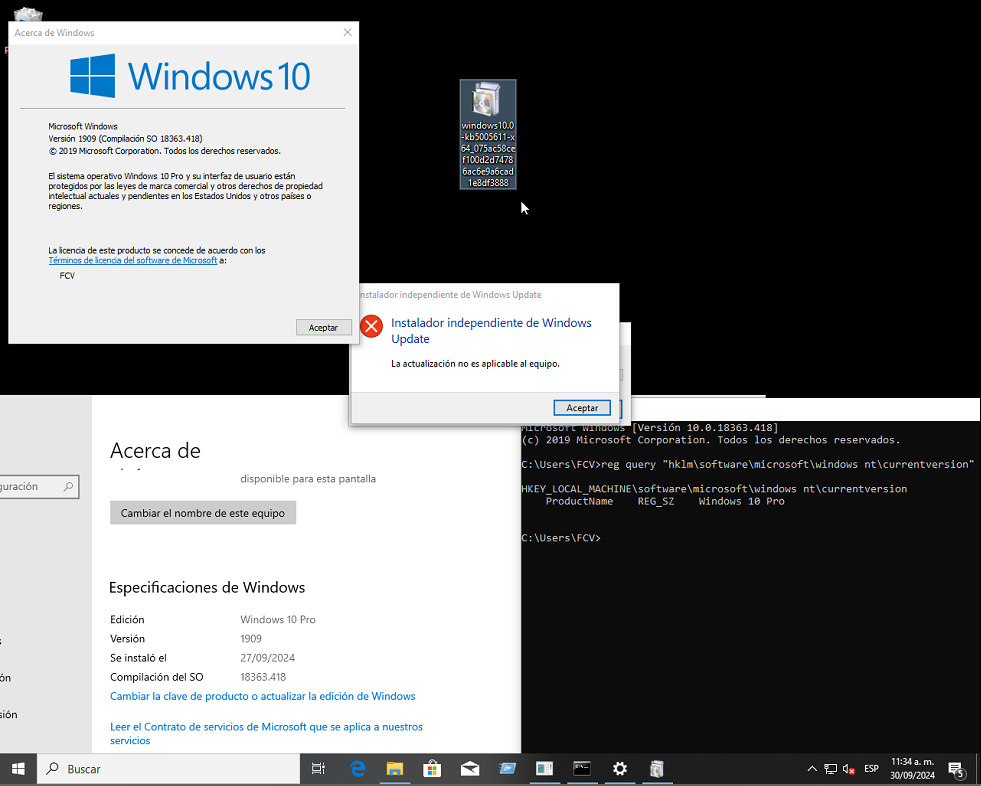Click Aceptar in the Acerca de Windows dialog
981x786 pixels.
pyautogui.click(x=323, y=327)
